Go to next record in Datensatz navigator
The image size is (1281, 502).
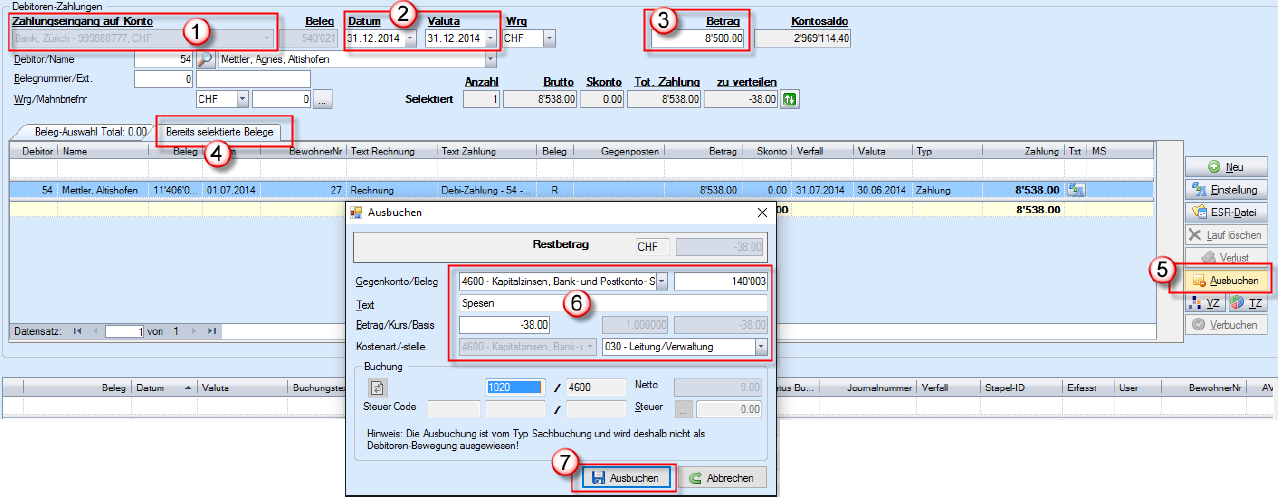point(193,330)
